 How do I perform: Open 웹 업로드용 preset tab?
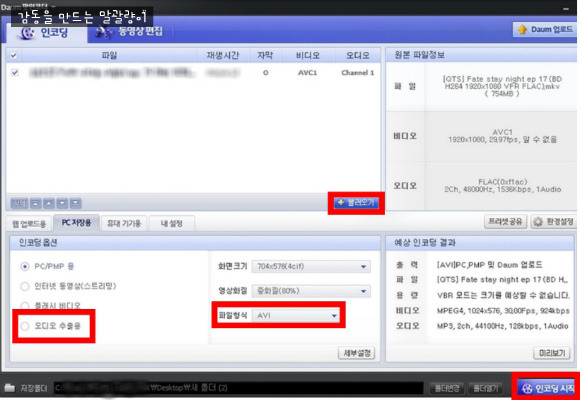(x=29, y=223)
